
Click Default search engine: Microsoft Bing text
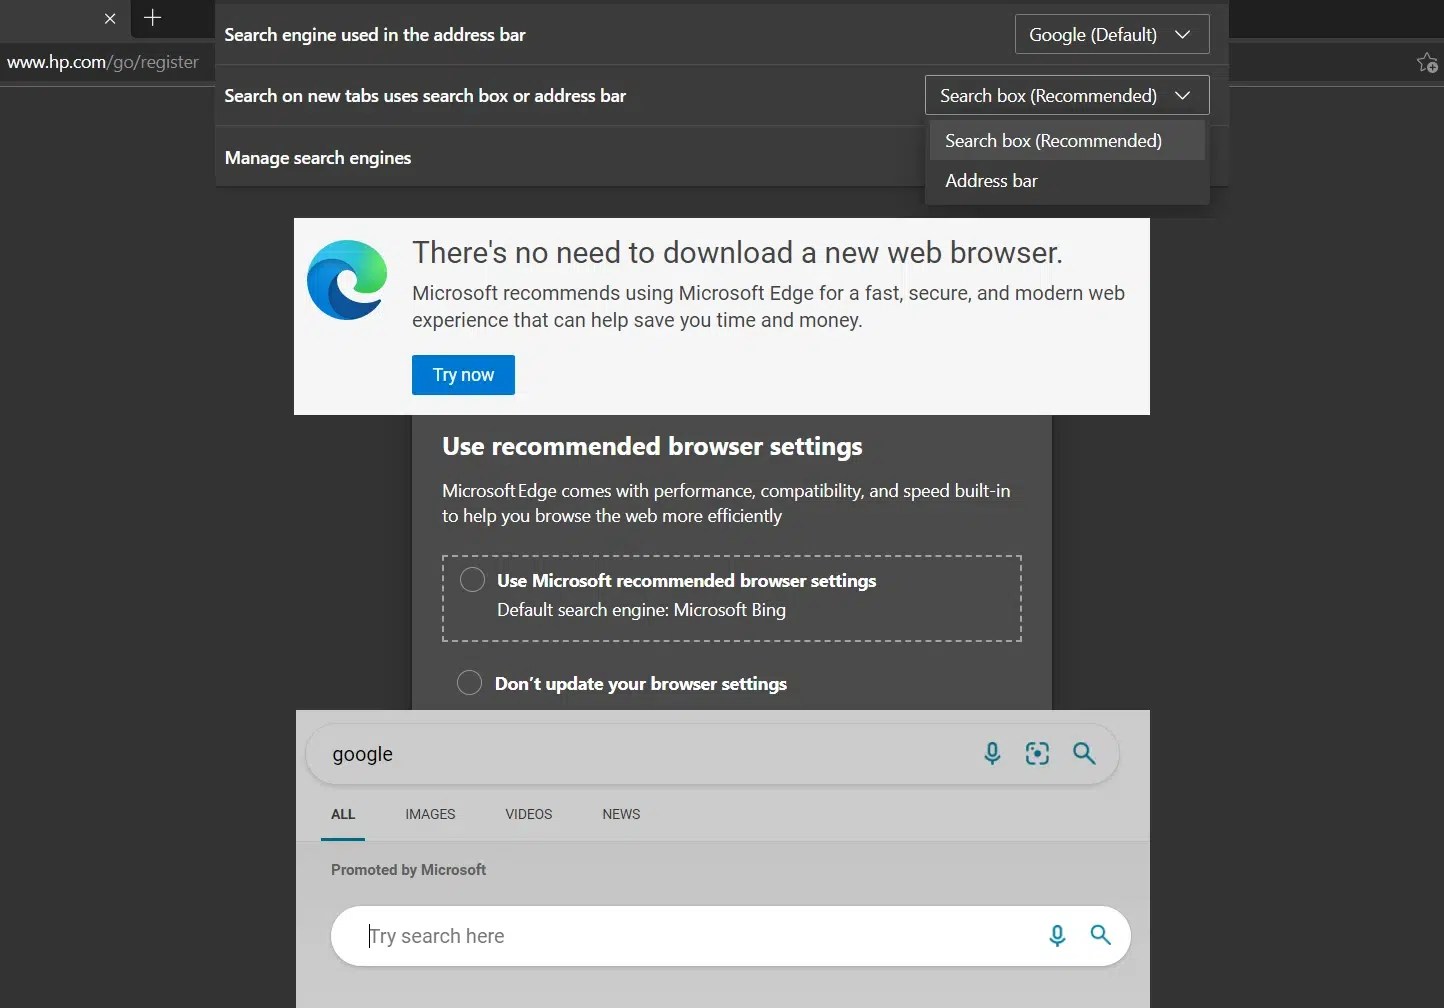pyautogui.click(x=641, y=610)
